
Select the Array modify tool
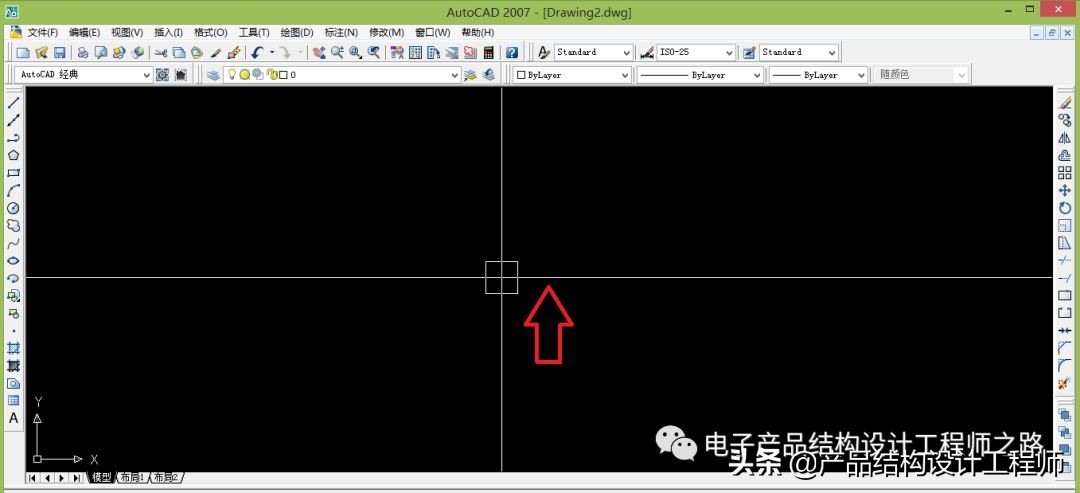point(1065,173)
